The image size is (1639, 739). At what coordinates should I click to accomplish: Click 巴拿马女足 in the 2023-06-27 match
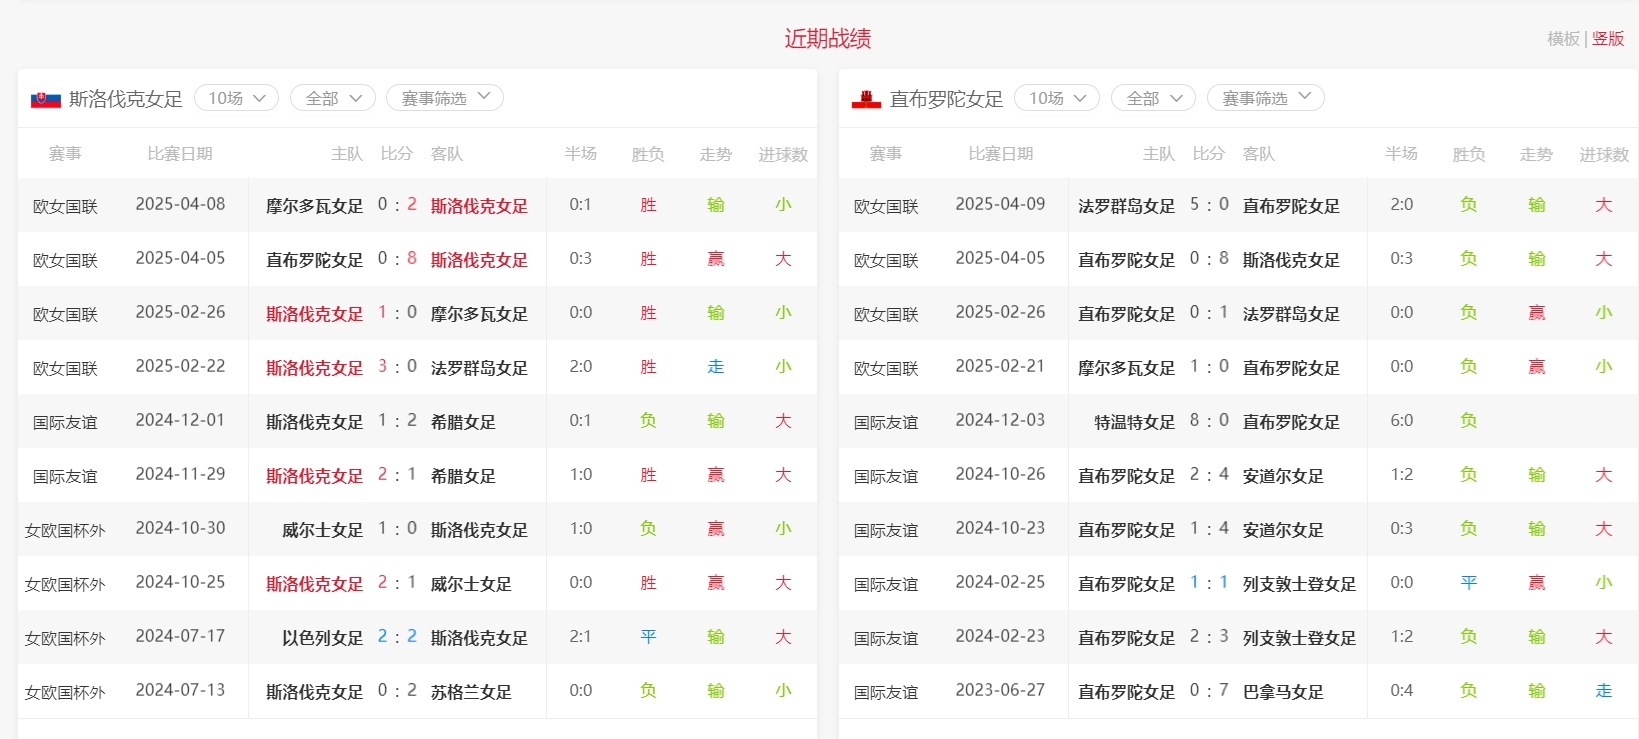coord(1283,692)
